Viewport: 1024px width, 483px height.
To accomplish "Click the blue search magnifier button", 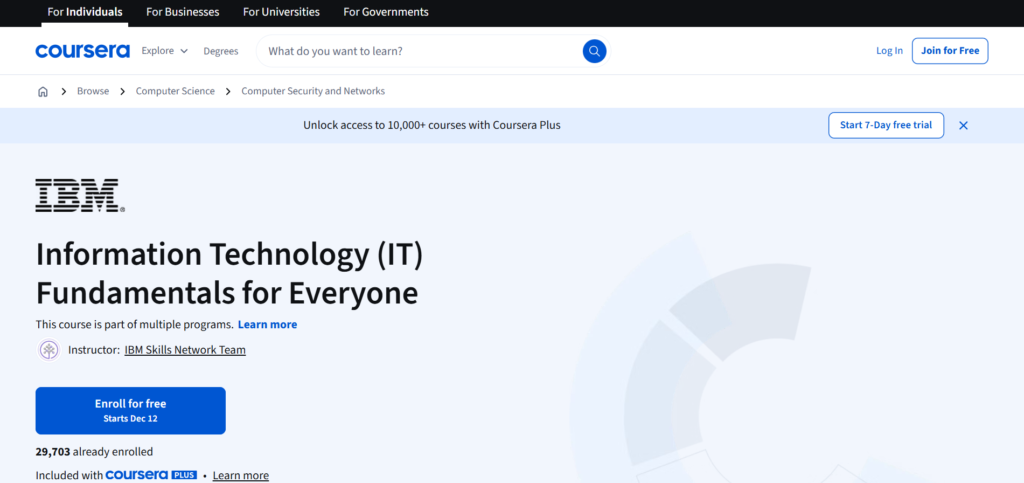I will pyautogui.click(x=594, y=51).
